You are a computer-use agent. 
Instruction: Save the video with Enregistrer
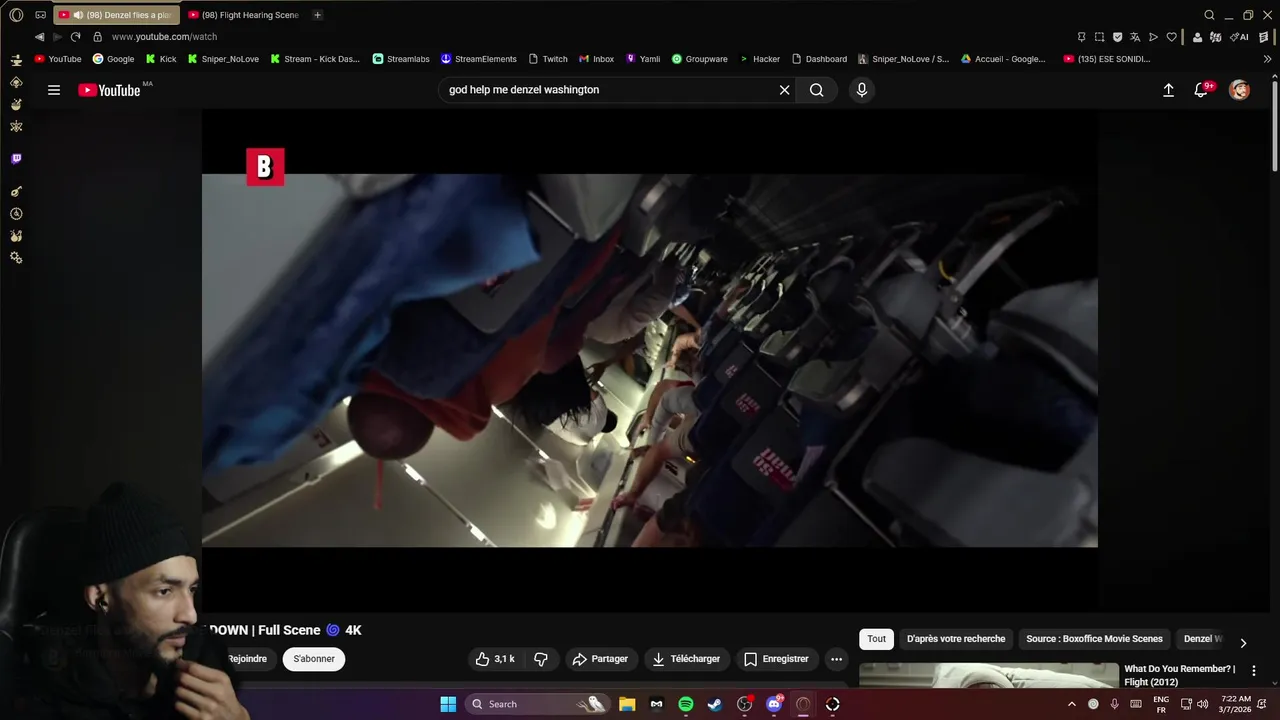pyautogui.click(x=777, y=659)
